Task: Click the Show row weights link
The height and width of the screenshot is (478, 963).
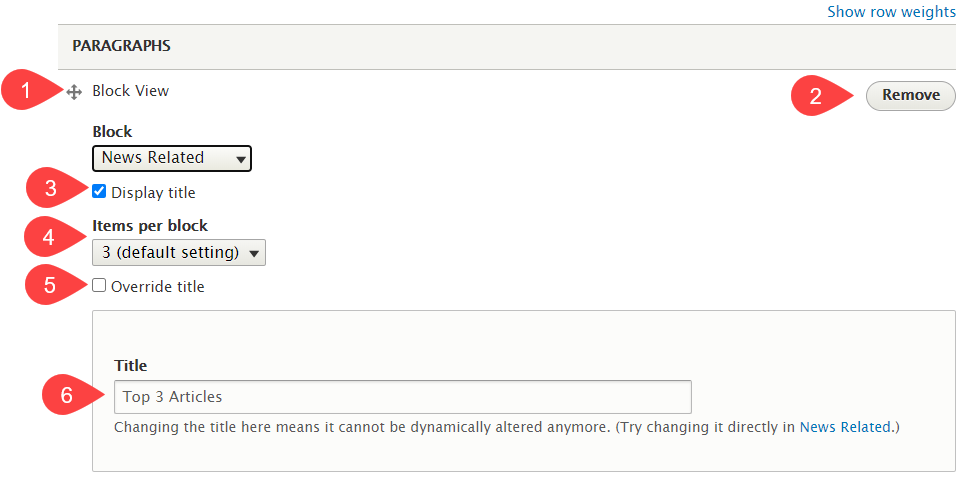Action: tap(890, 12)
